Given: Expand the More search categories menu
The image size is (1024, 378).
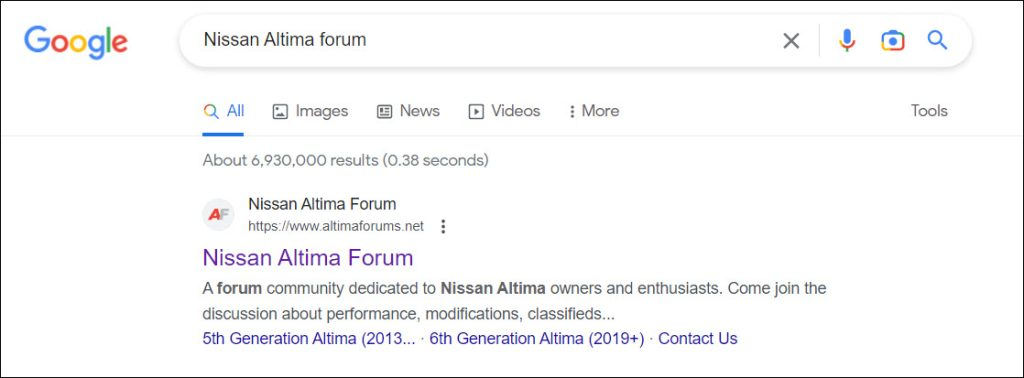Looking at the screenshot, I should click(x=593, y=111).
